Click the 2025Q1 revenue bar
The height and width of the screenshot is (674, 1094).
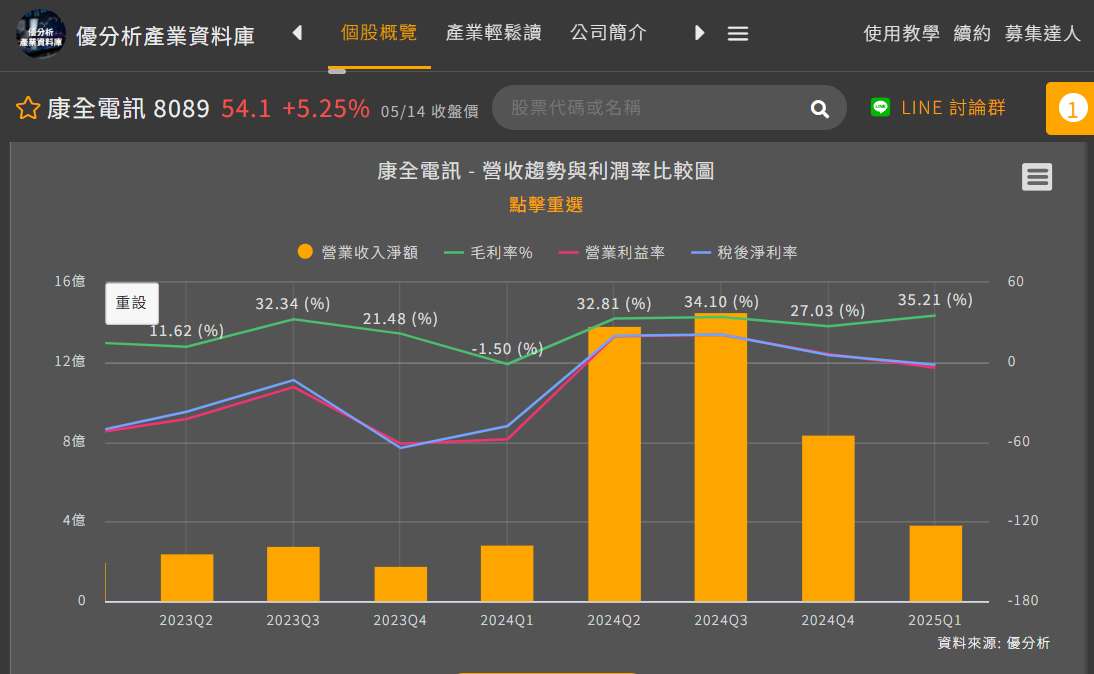coord(936,564)
